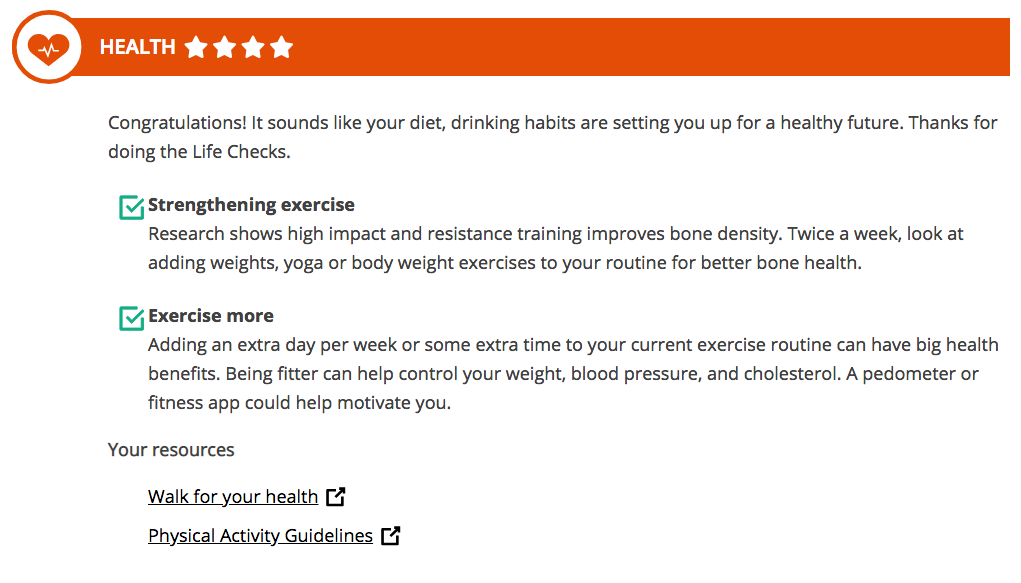The width and height of the screenshot is (1021, 583).
Task: Open the Physical Activity Guidelines link
Action: pos(260,536)
